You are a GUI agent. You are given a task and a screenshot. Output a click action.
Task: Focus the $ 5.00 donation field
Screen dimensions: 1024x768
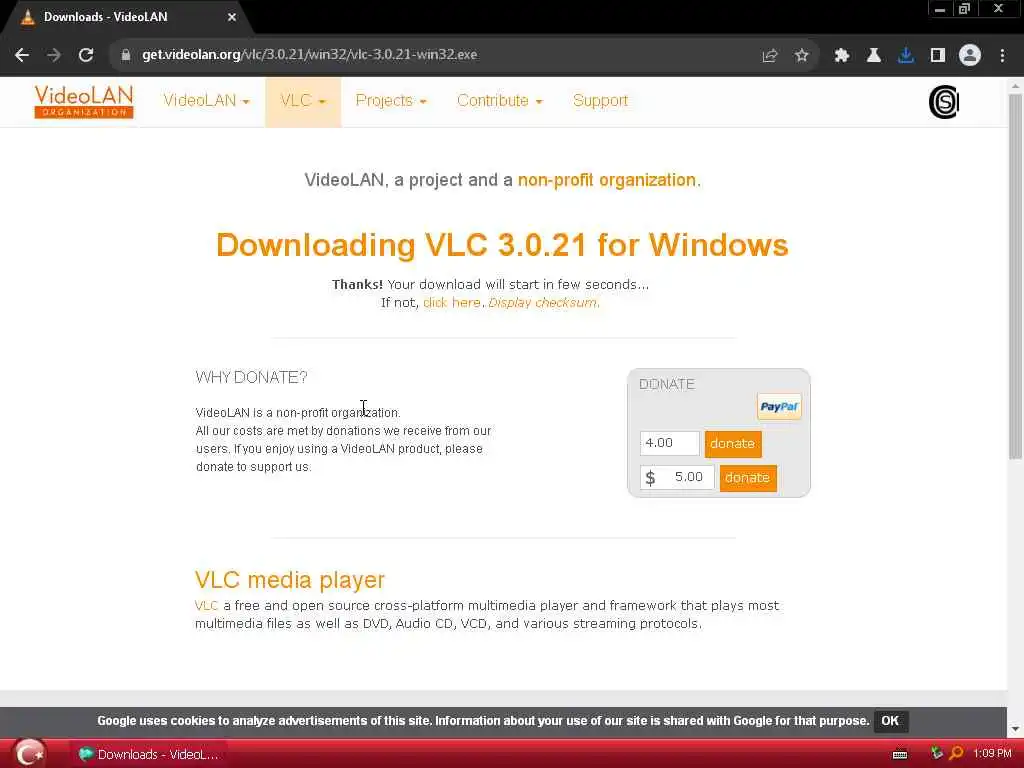pyautogui.click(x=677, y=477)
